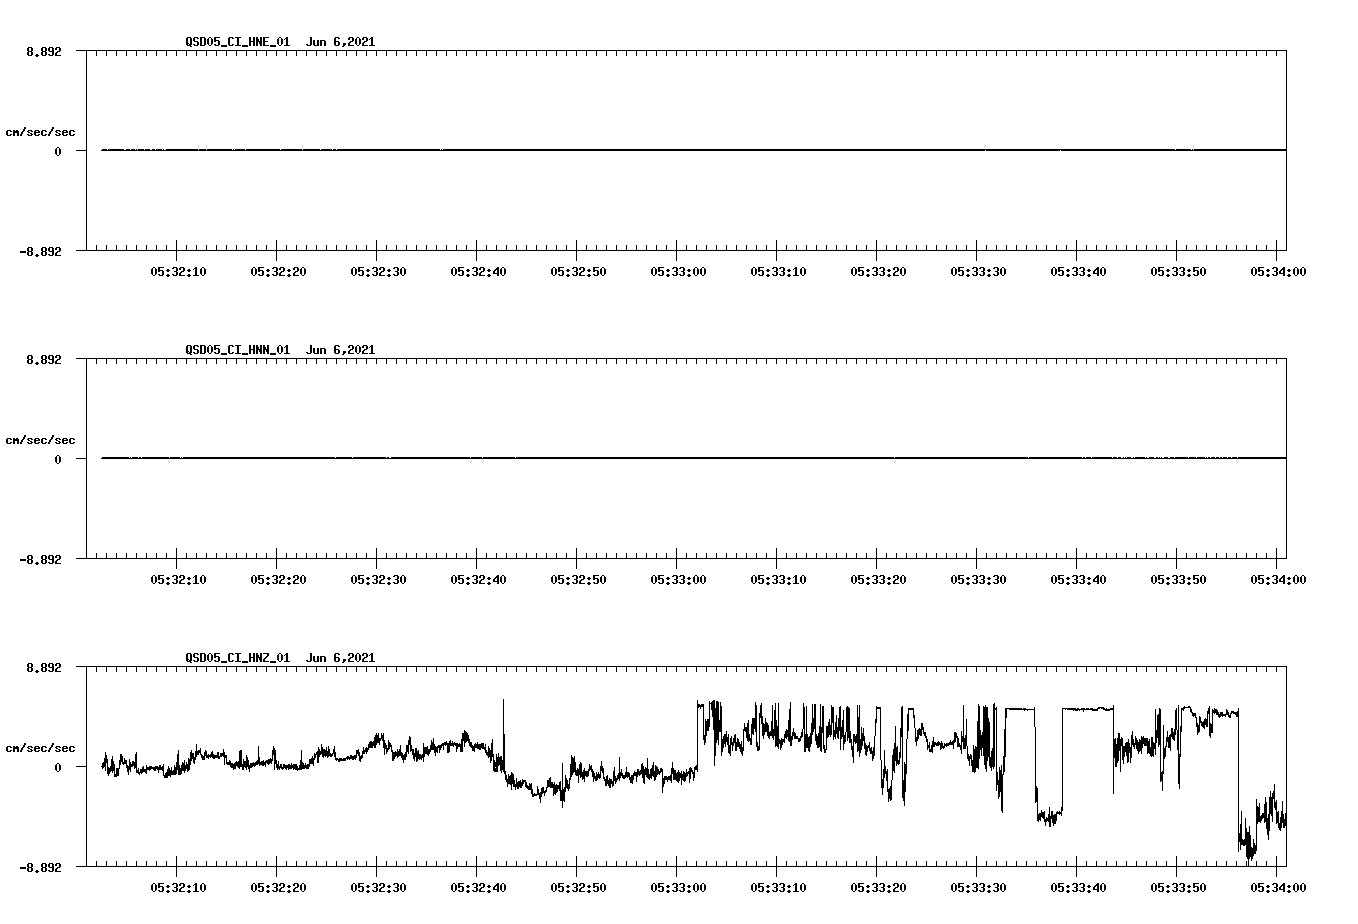Image resolution: width=1358 pixels, height=924 pixels.
Task: Click the HNE plot title QSD05_CI_HNE_01
Action: (x=238, y=42)
